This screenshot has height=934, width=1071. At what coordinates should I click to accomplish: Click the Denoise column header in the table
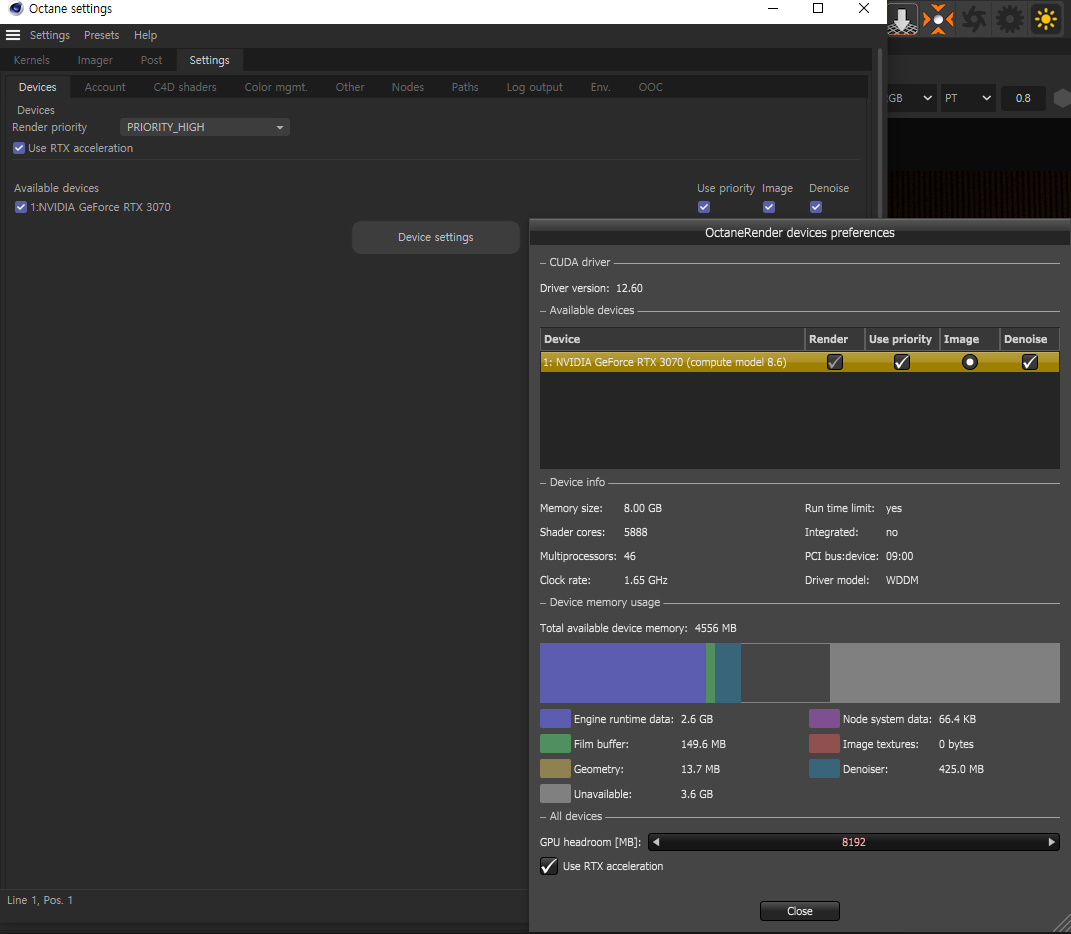(1030, 339)
